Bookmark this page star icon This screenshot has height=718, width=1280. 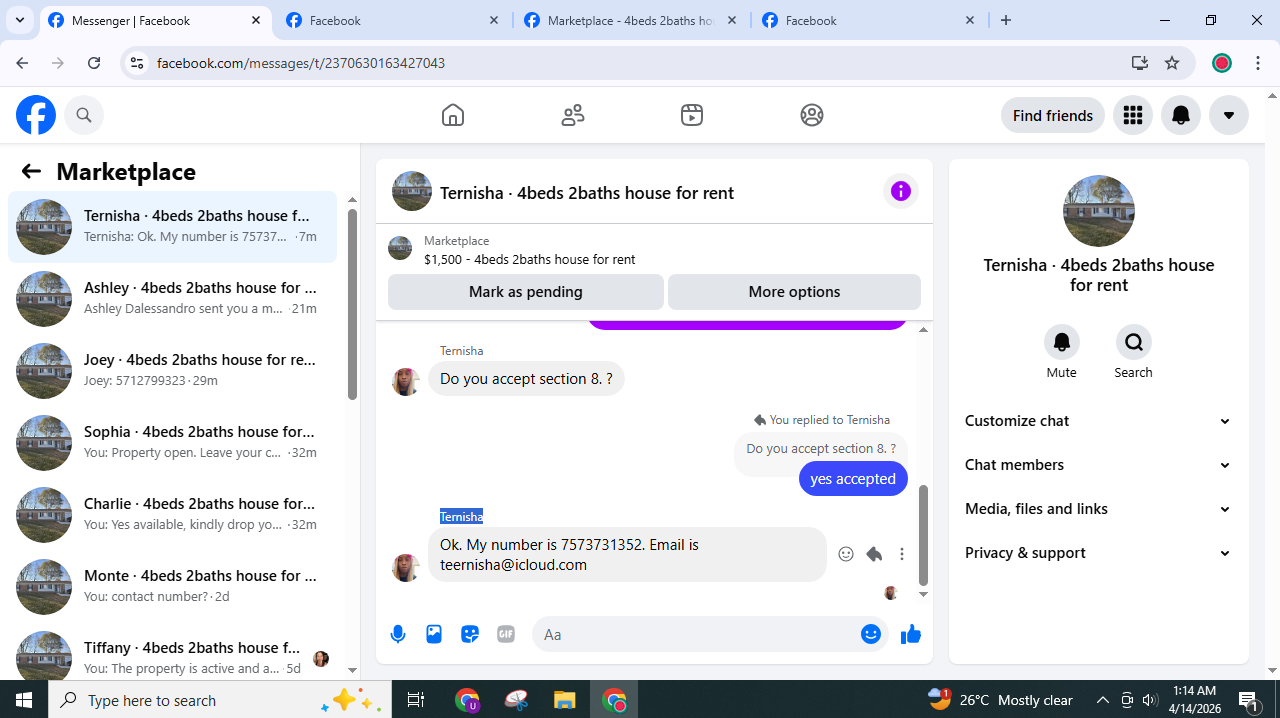[1172, 63]
